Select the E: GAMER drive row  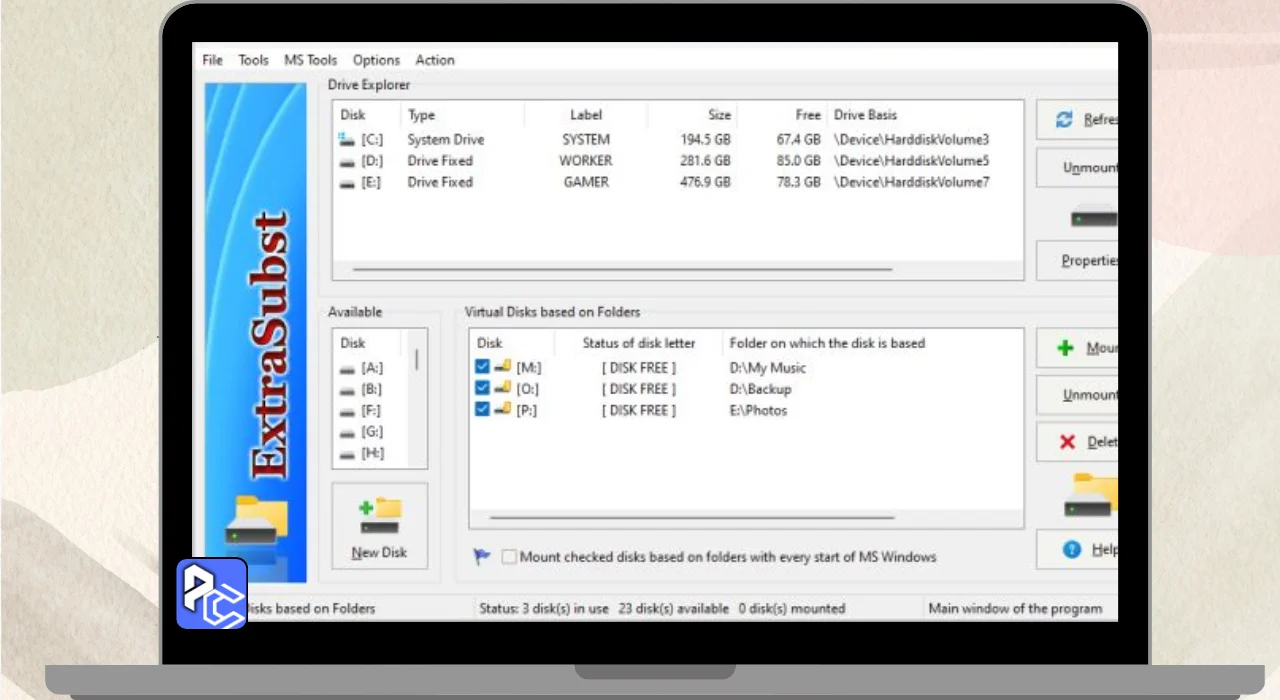pos(664,182)
